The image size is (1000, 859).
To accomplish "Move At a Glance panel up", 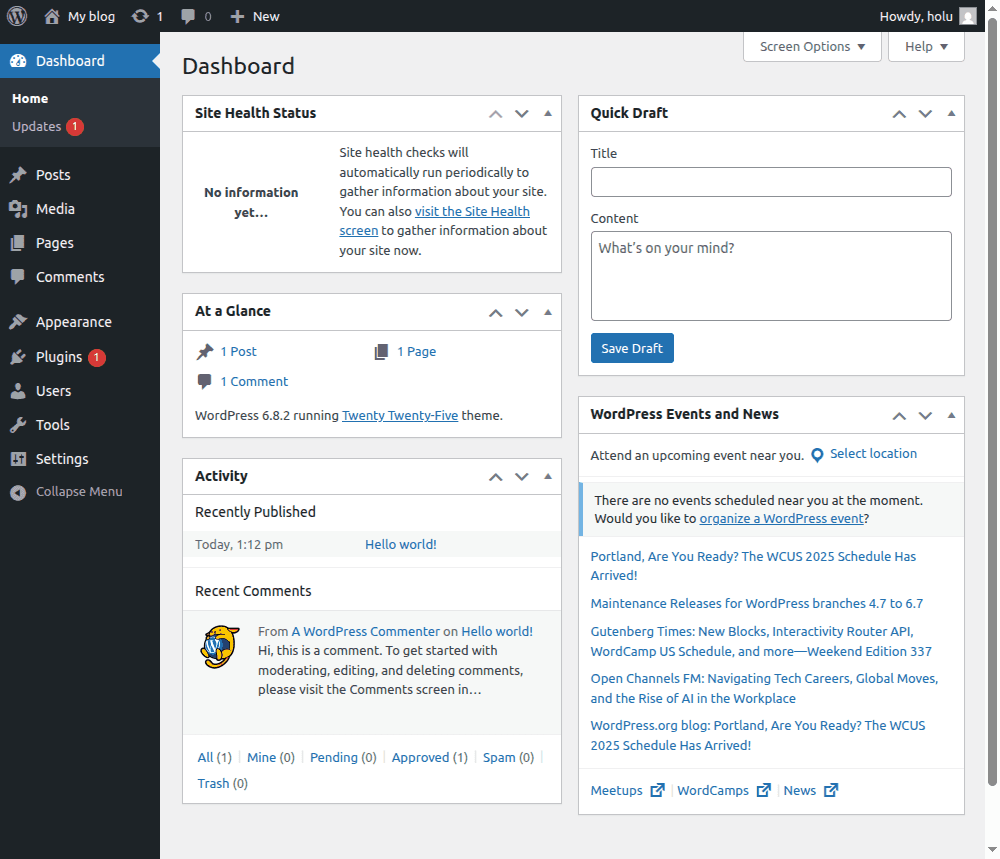I will [x=496, y=312].
